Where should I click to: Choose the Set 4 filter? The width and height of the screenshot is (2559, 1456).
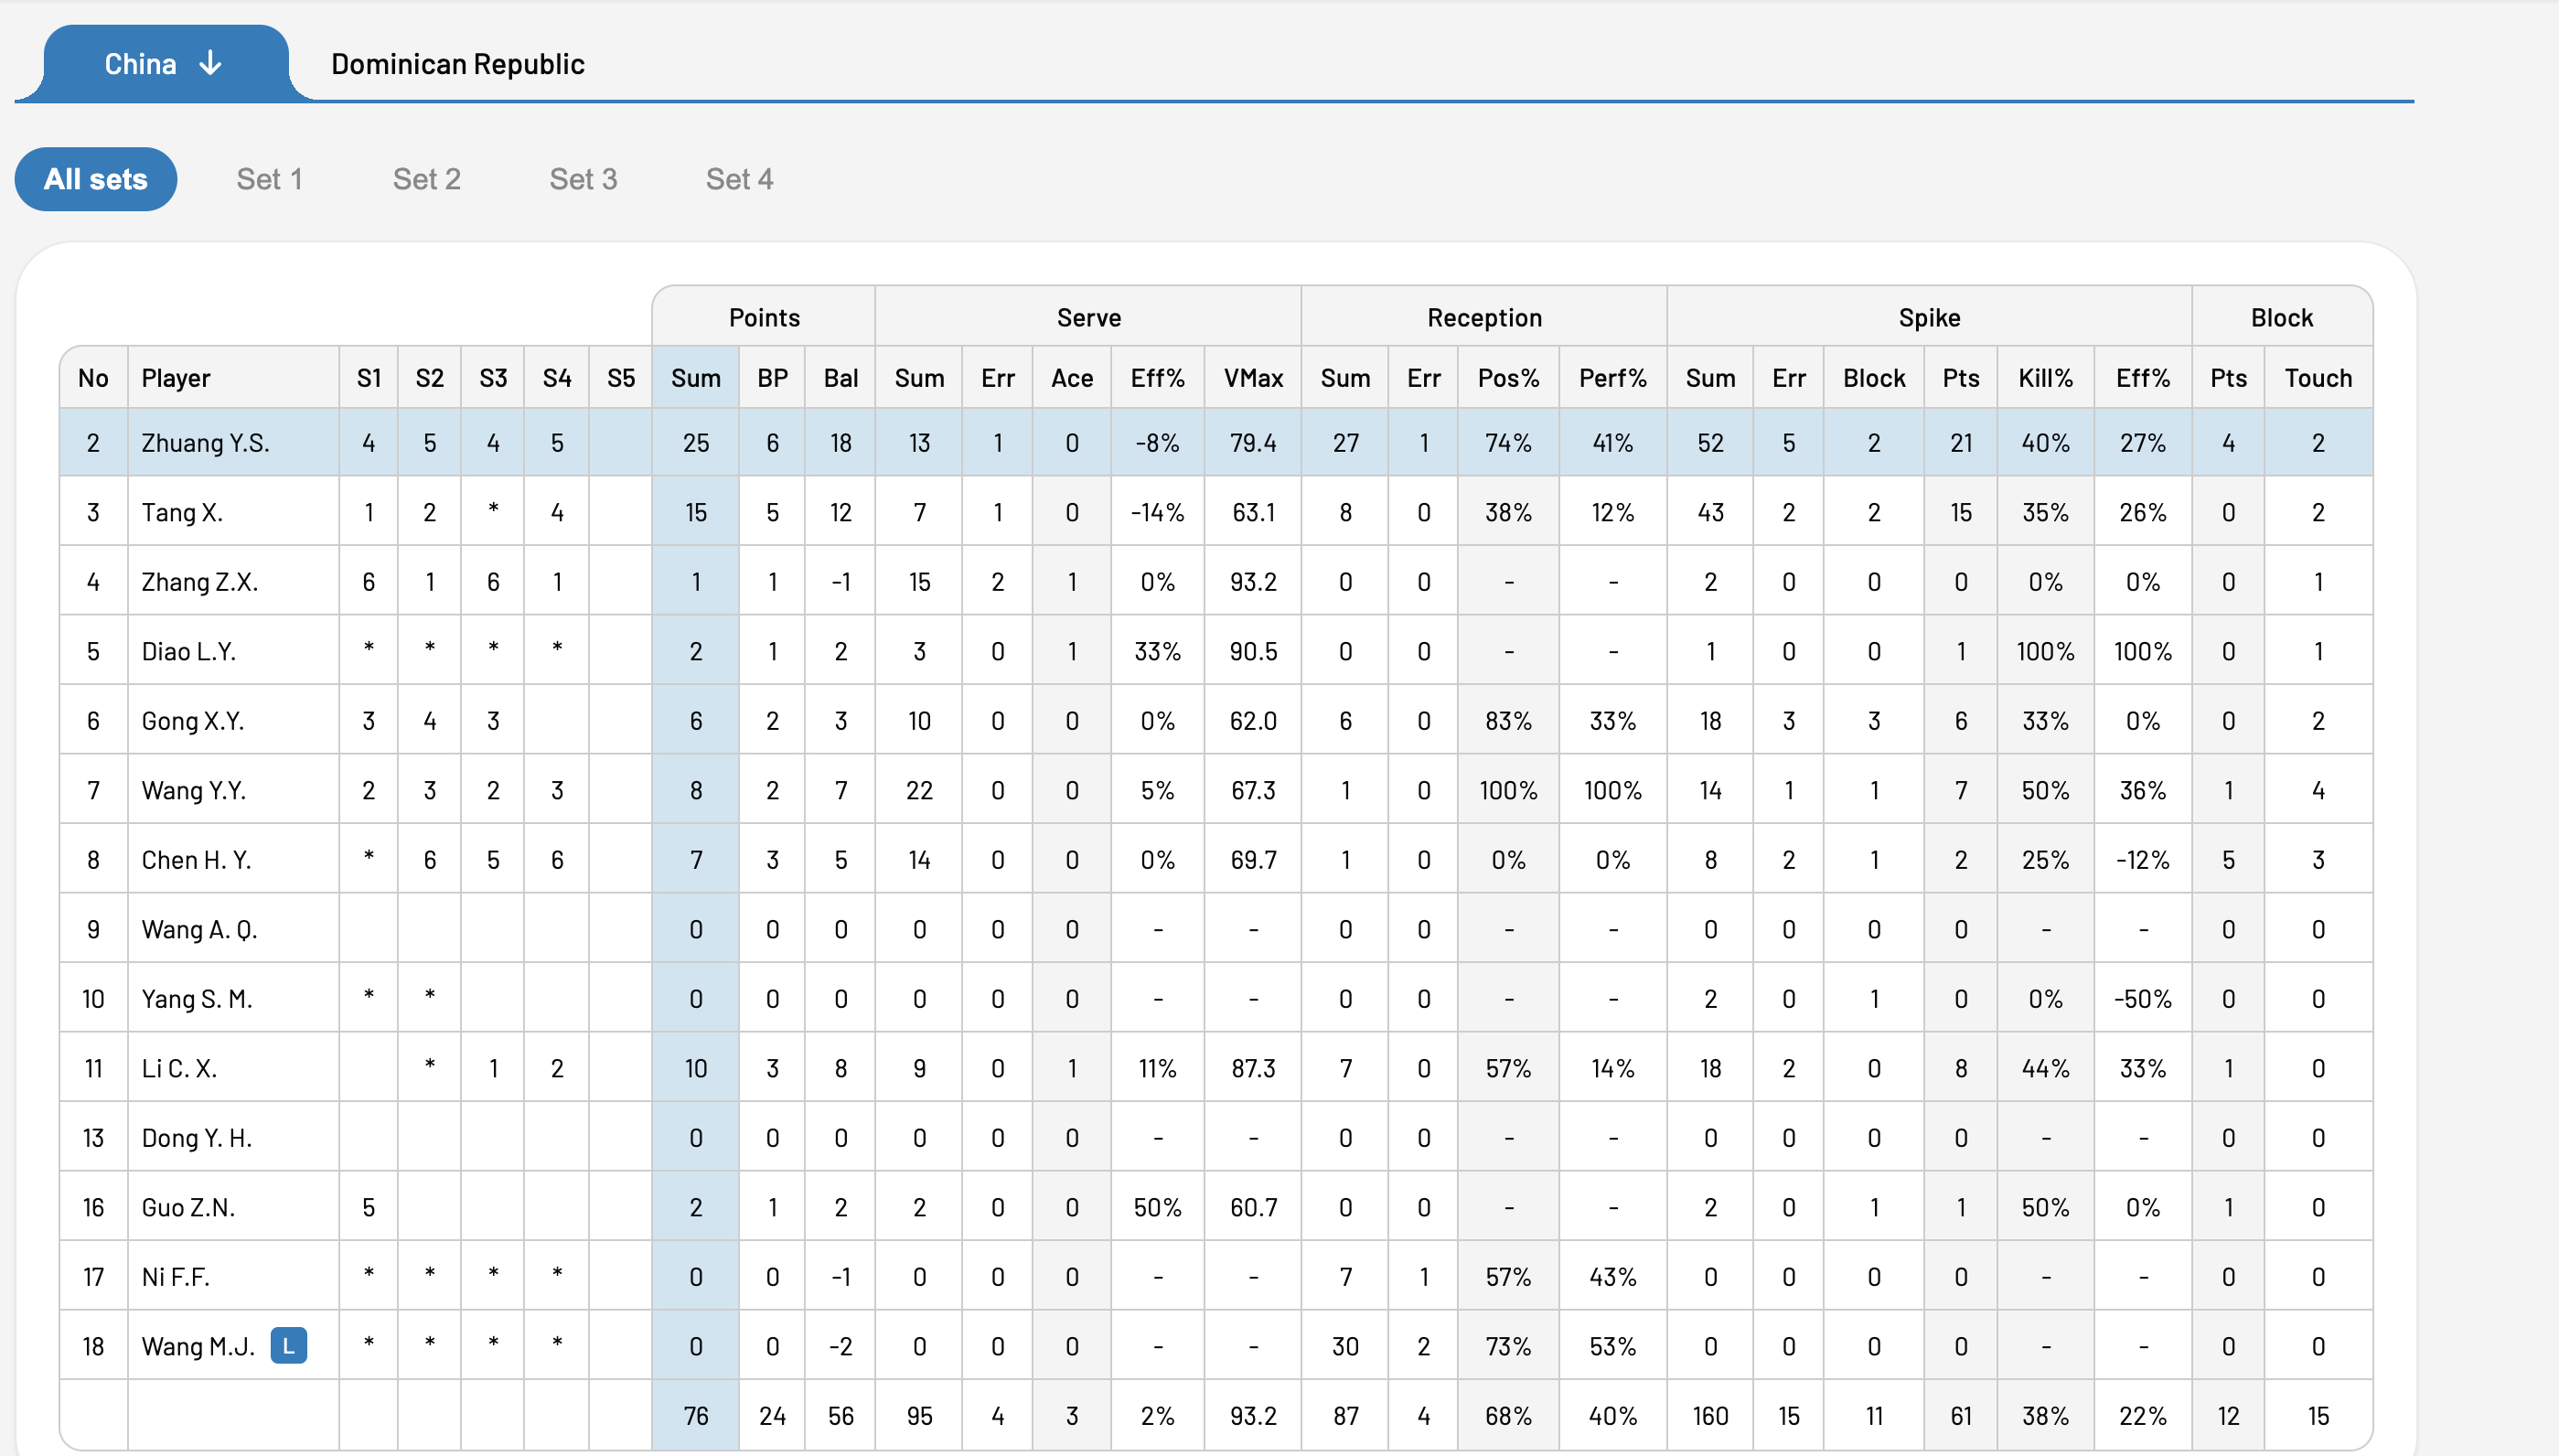pyautogui.click(x=739, y=179)
